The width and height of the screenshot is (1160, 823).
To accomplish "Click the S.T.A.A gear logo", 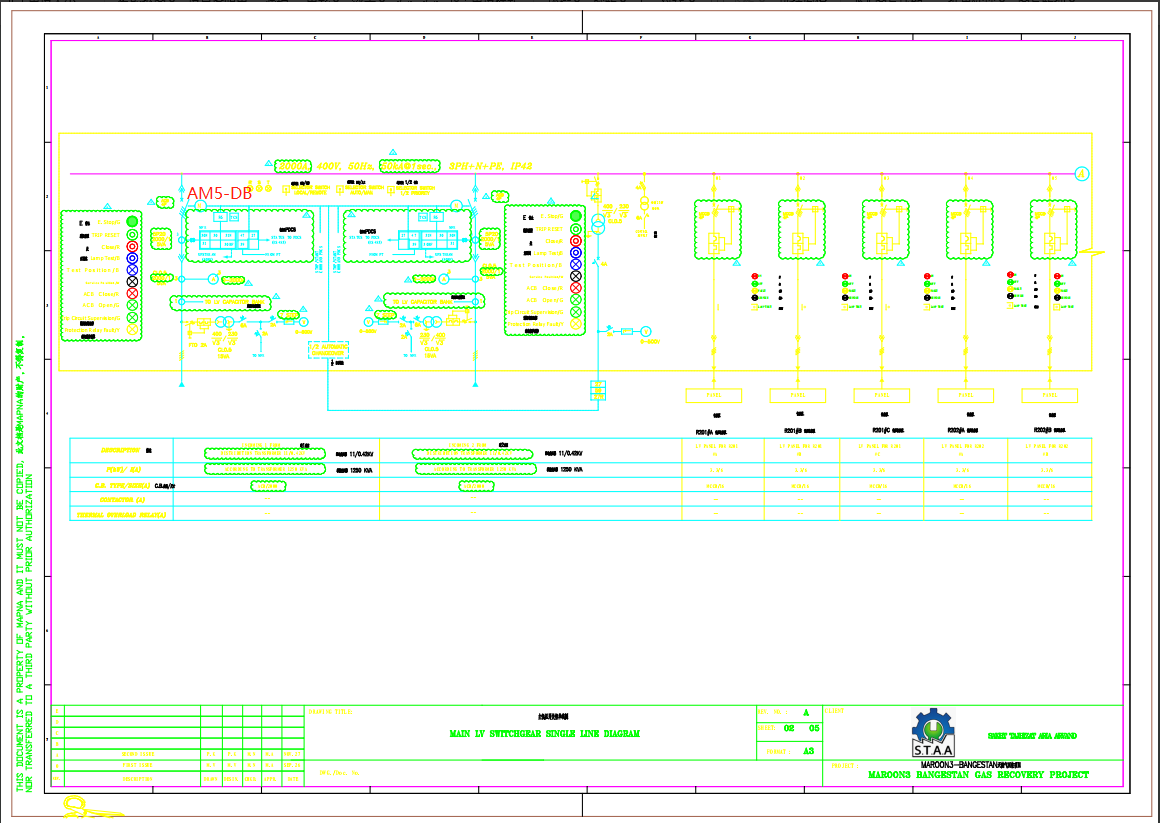I will coord(933,732).
